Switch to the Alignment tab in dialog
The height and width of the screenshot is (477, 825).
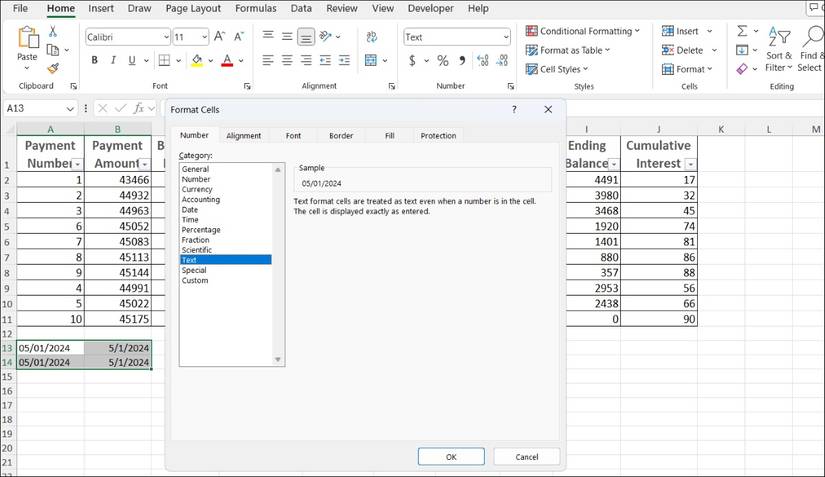(243, 136)
